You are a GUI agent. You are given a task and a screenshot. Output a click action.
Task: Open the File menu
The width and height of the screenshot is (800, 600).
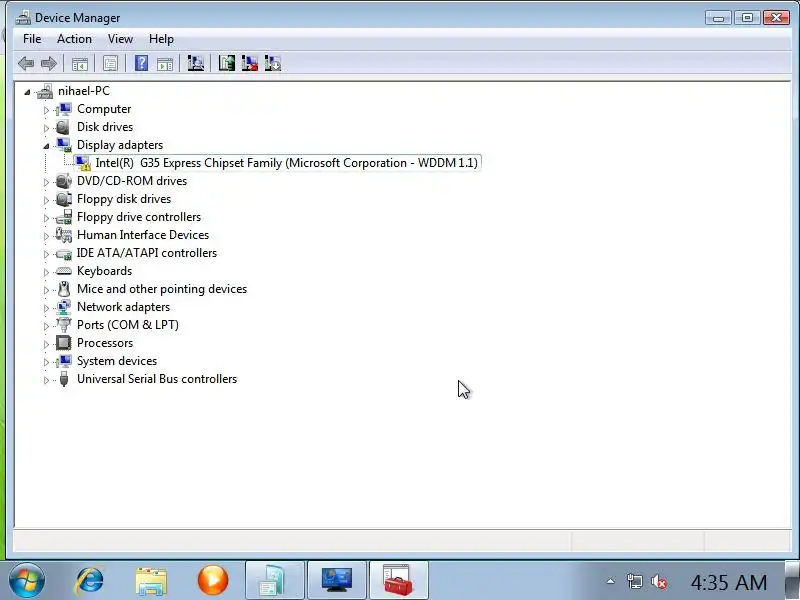(x=32, y=39)
